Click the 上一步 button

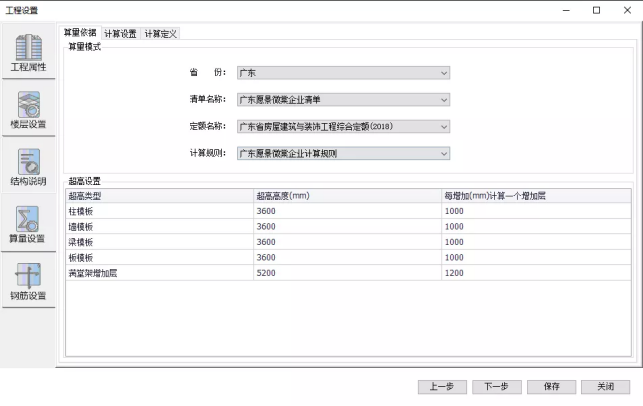442,387
